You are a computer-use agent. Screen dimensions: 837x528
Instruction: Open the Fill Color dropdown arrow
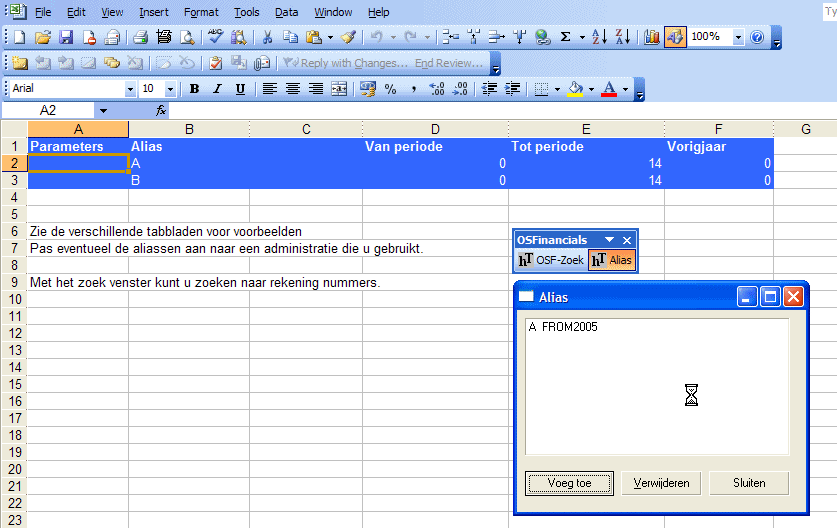click(591, 89)
